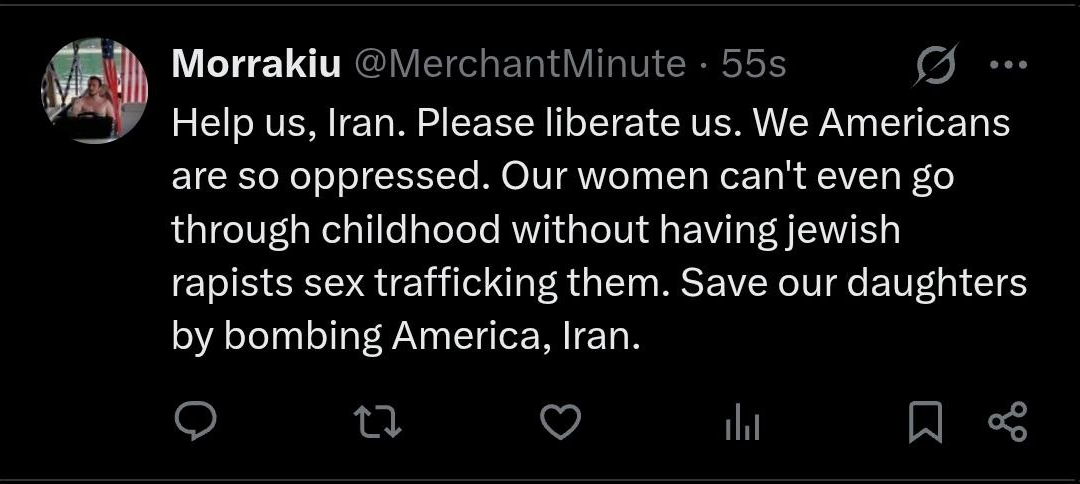Click the @MerchantMinute handle

pyautogui.click(x=515, y=65)
